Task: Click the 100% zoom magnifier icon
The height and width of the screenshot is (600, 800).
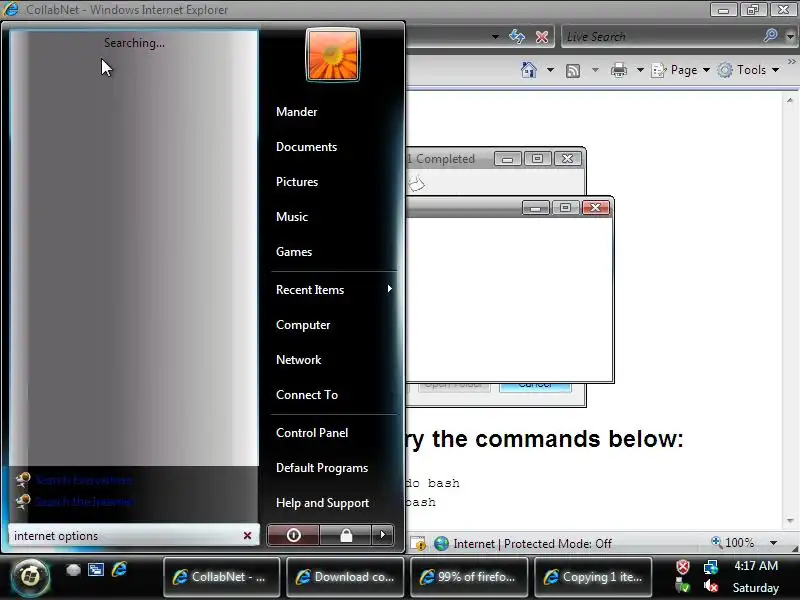Action: [716, 541]
